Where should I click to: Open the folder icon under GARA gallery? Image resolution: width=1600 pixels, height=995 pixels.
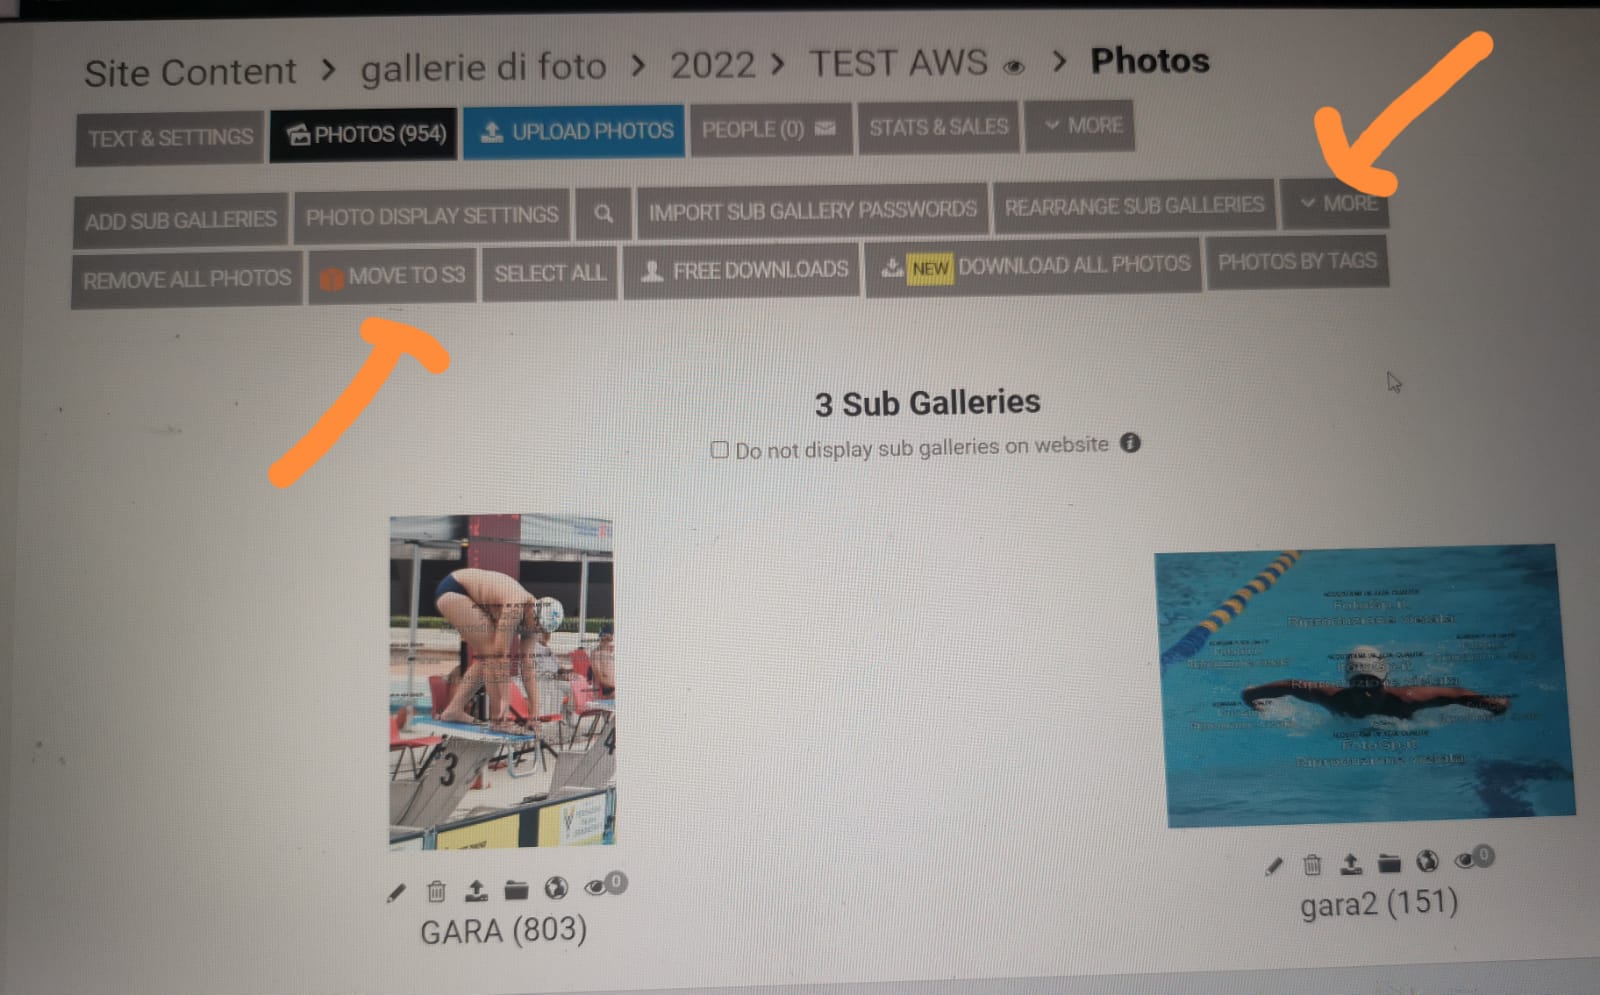[516, 888]
